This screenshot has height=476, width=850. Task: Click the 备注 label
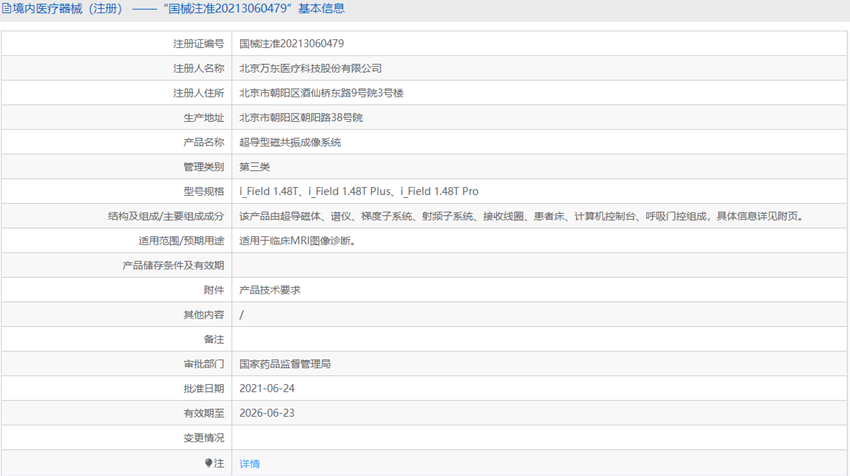tap(214, 339)
